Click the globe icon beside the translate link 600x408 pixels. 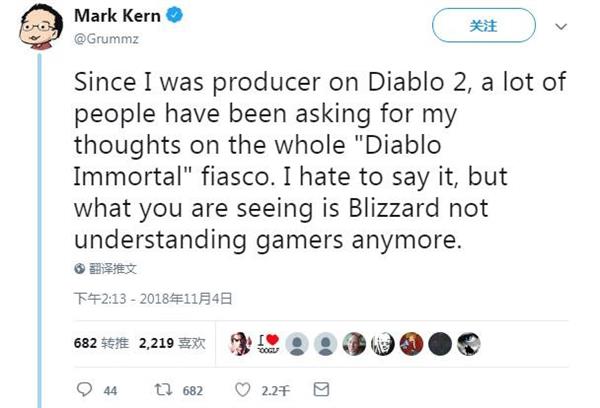click(x=81, y=269)
